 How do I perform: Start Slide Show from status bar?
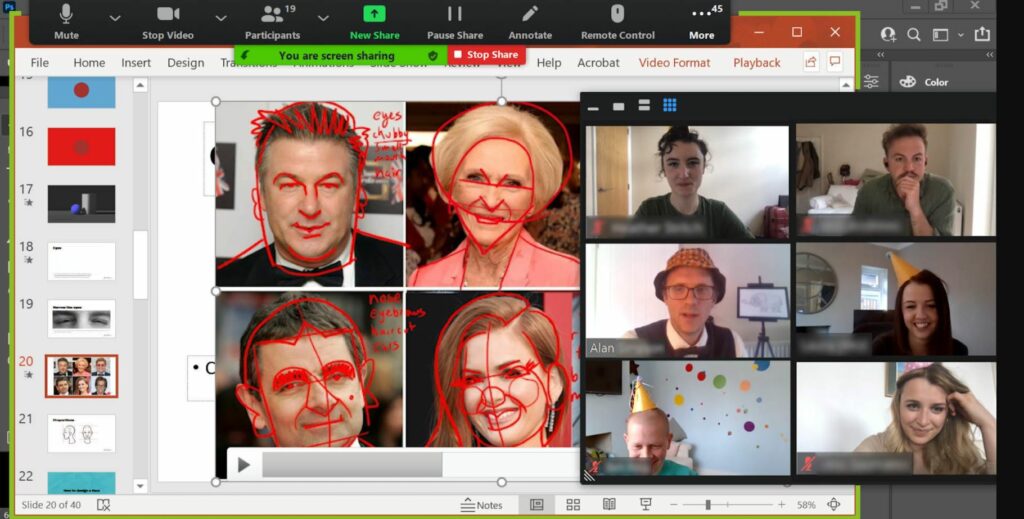click(x=646, y=504)
